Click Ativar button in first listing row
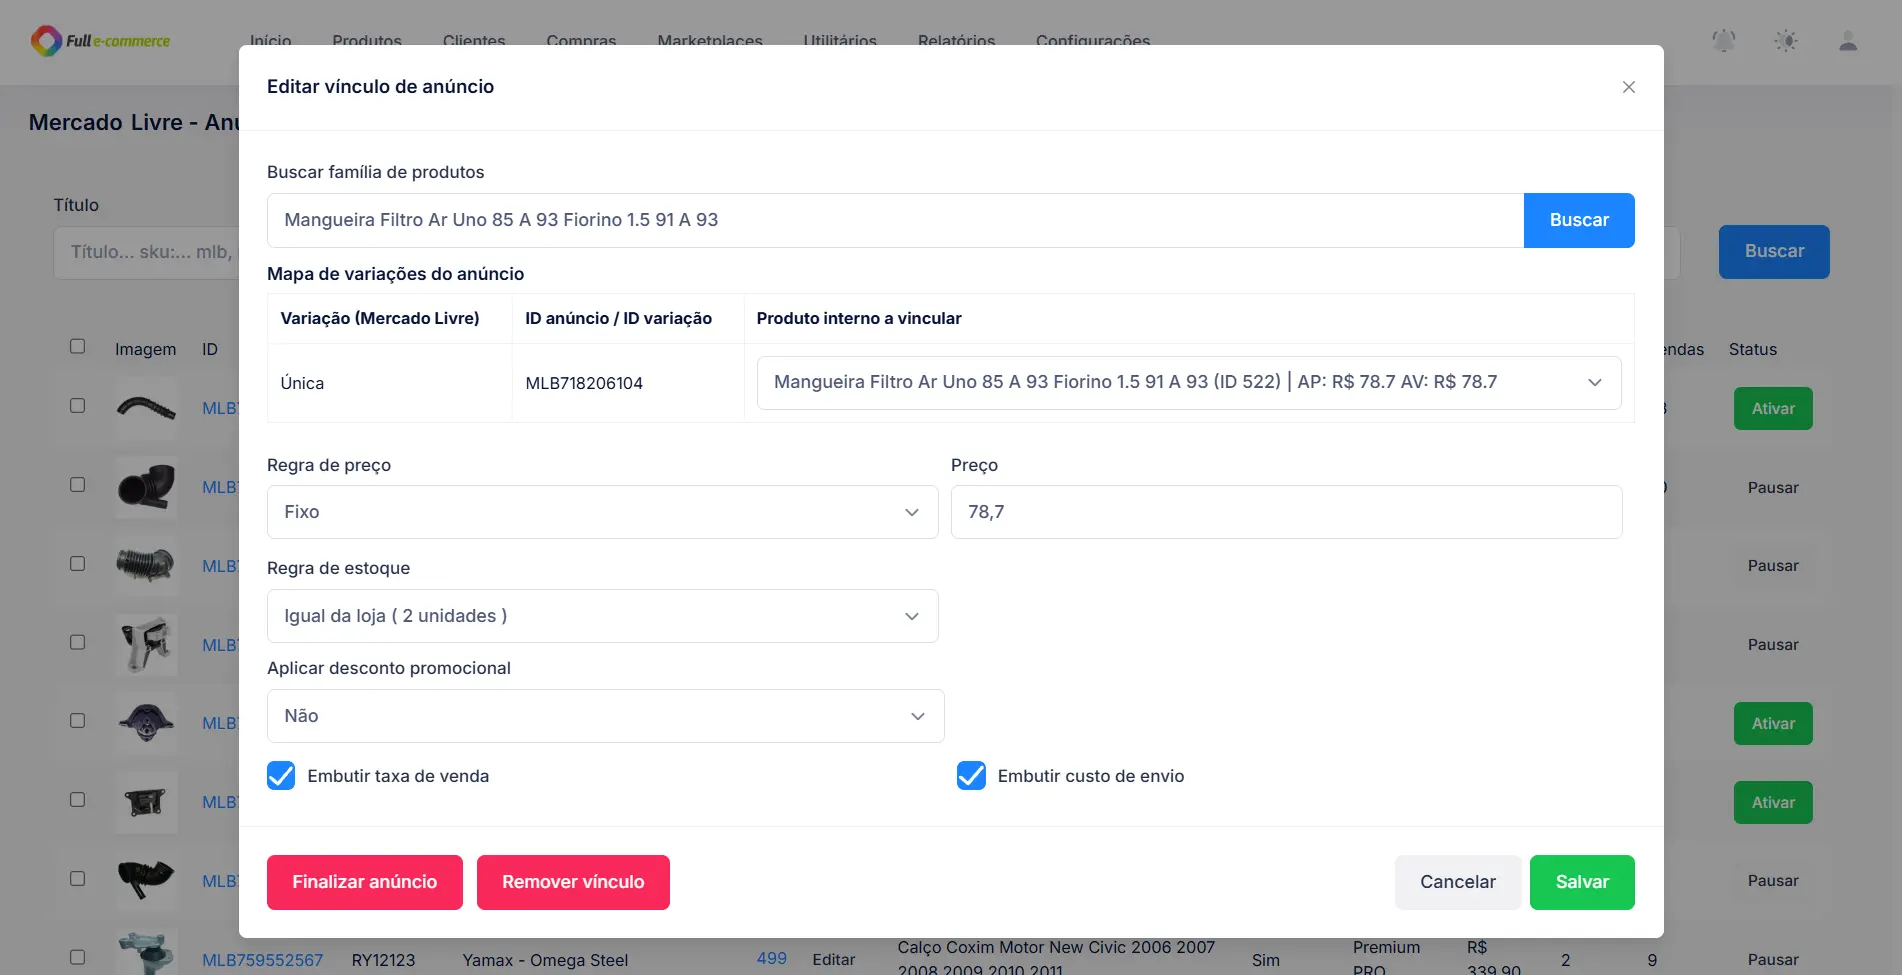 [x=1773, y=408]
